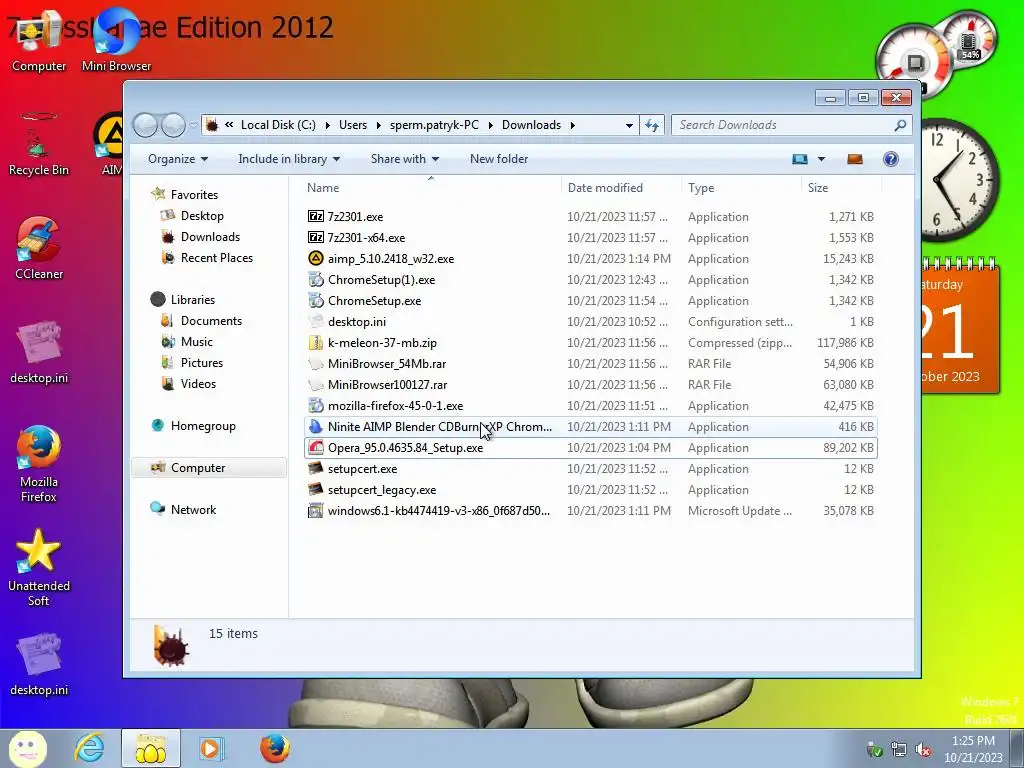The width and height of the screenshot is (1024, 768).
Task: Click the refresh button beside address bar
Action: [652, 125]
